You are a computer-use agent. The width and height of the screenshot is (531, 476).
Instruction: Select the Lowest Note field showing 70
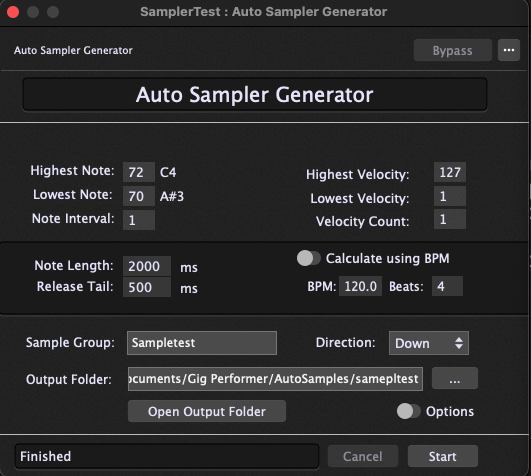pyautogui.click(x=139, y=196)
